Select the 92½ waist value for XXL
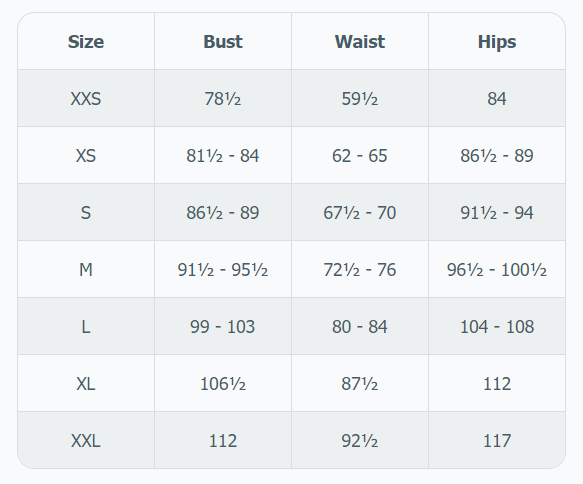The height and width of the screenshot is (484, 583). click(360, 441)
